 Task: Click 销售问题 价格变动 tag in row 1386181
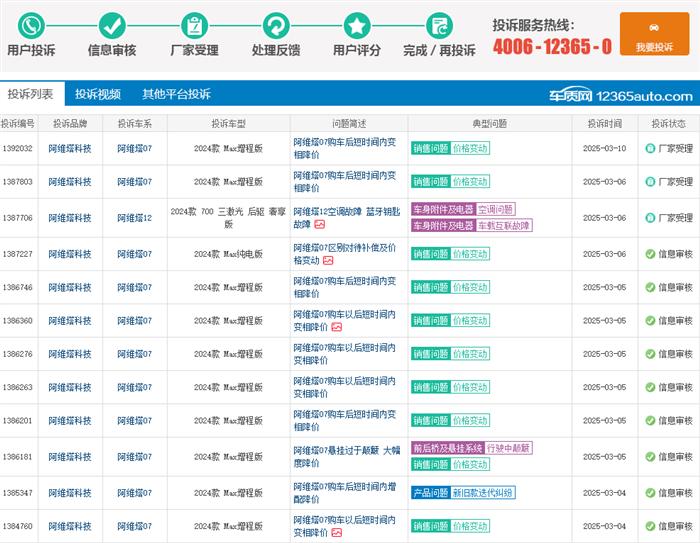(450, 464)
